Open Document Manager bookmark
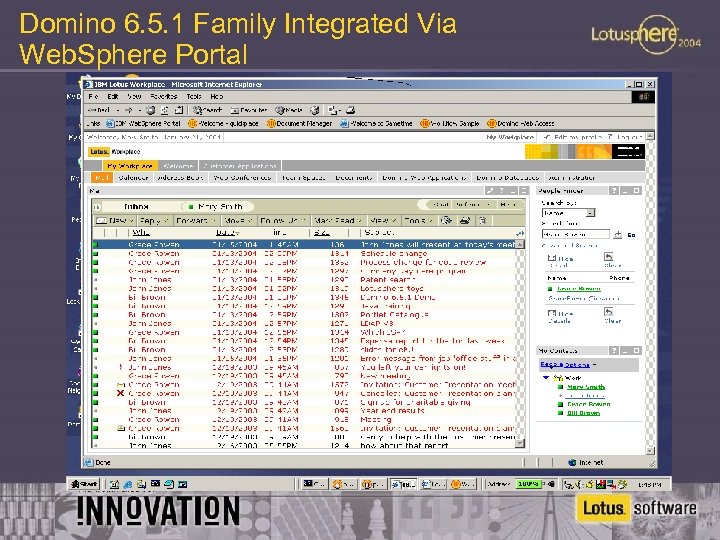The image size is (720, 540). point(299,124)
